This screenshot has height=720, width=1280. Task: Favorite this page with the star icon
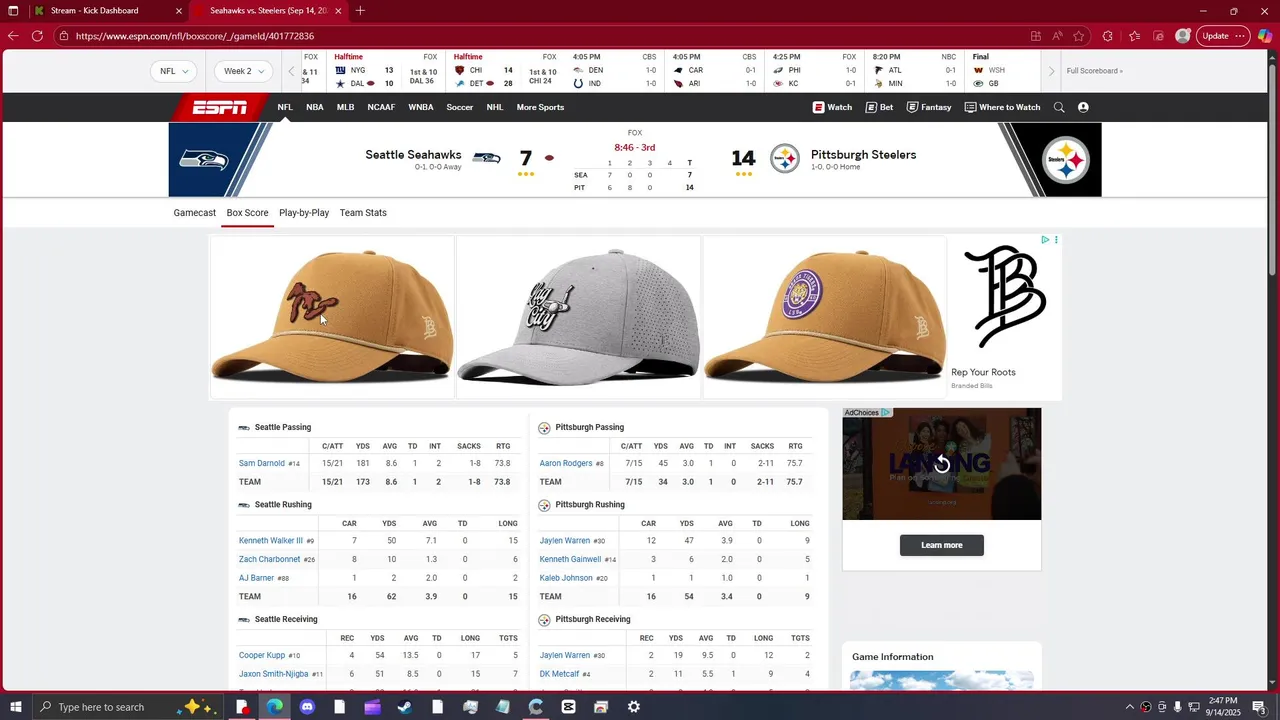[x=1079, y=36]
